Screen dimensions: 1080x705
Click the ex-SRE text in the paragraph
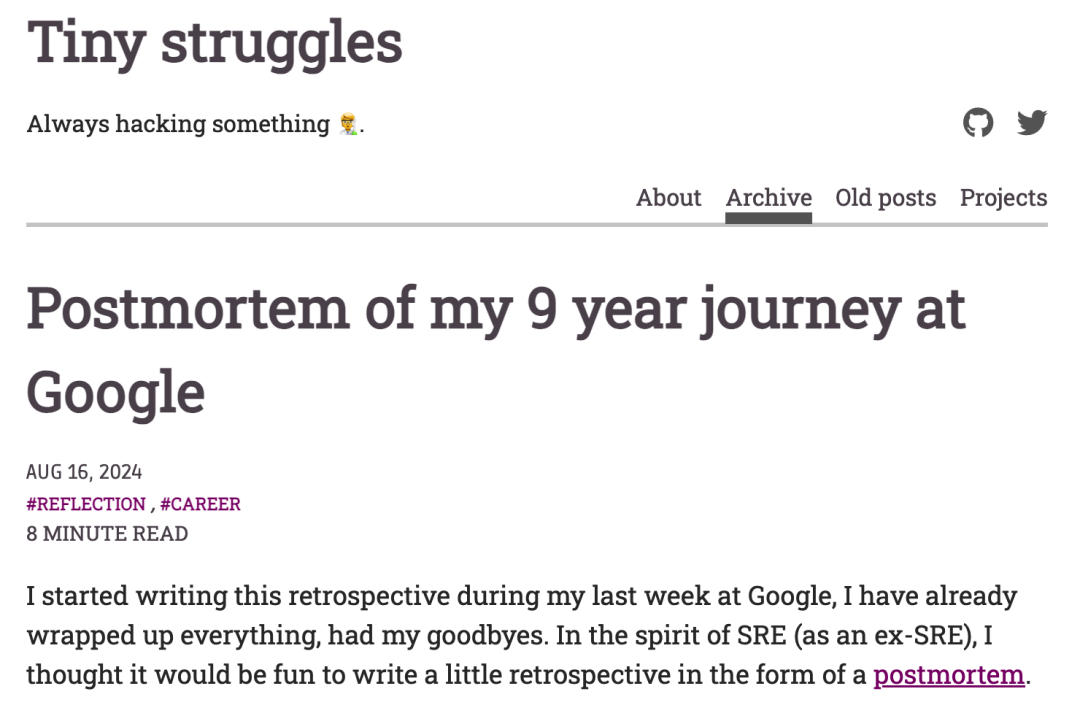952,636
